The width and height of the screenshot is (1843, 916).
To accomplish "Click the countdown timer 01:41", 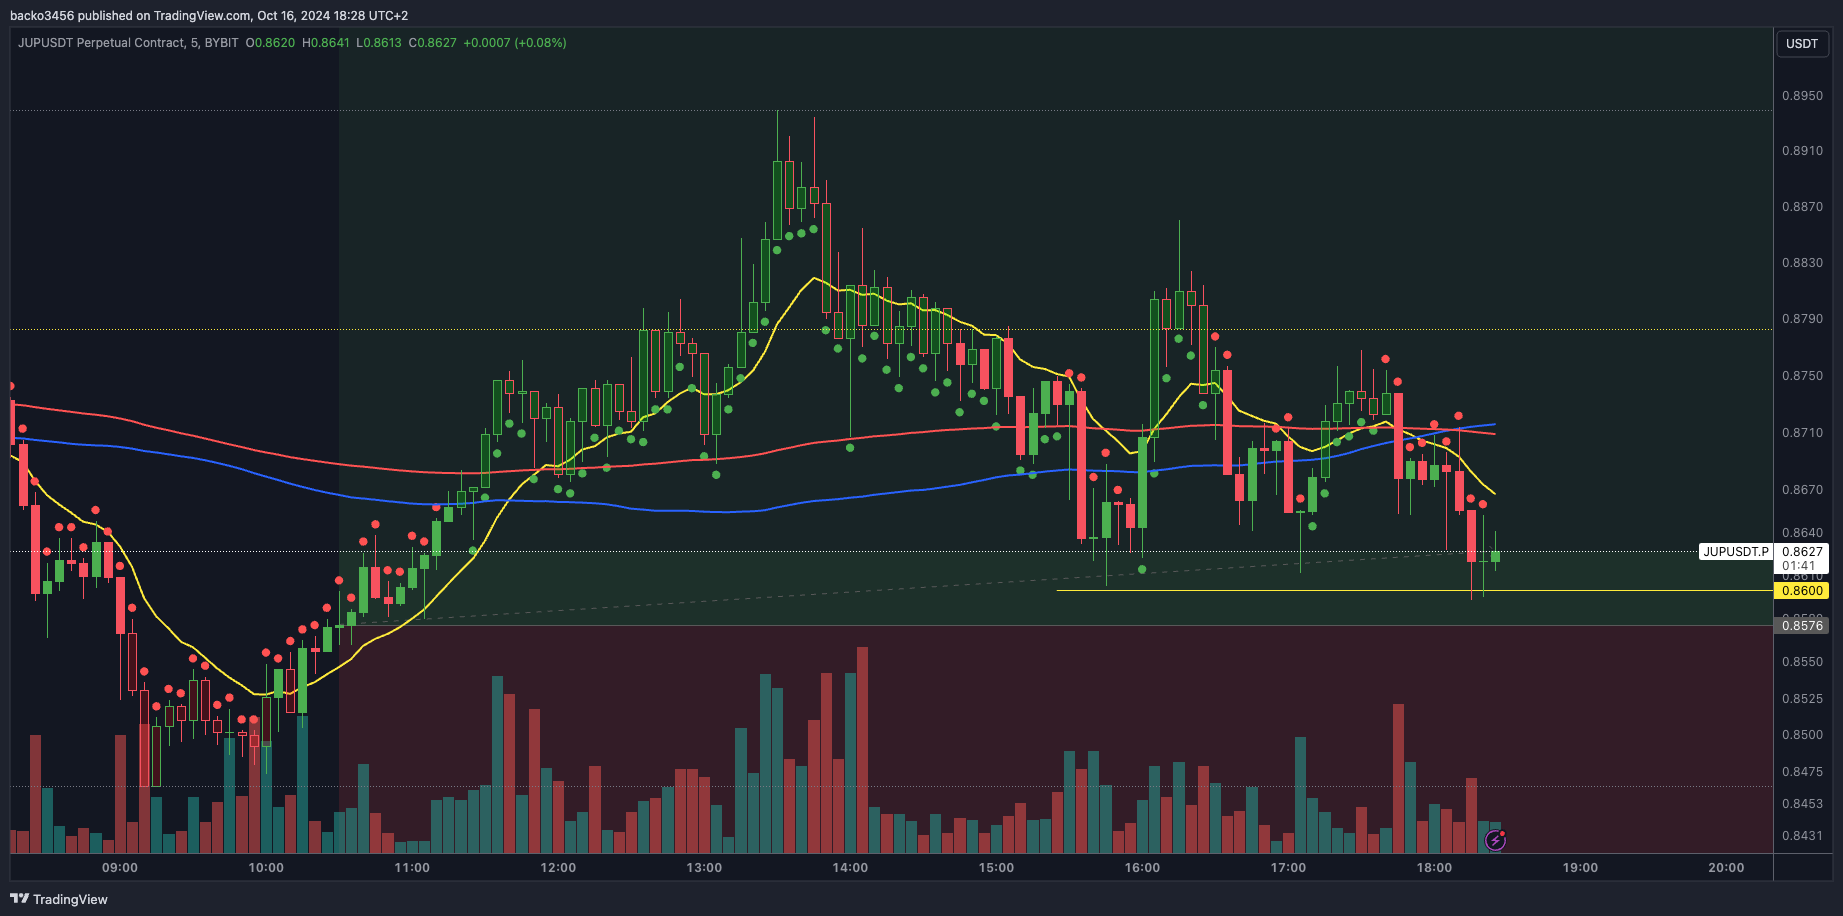I will click(1799, 566).
